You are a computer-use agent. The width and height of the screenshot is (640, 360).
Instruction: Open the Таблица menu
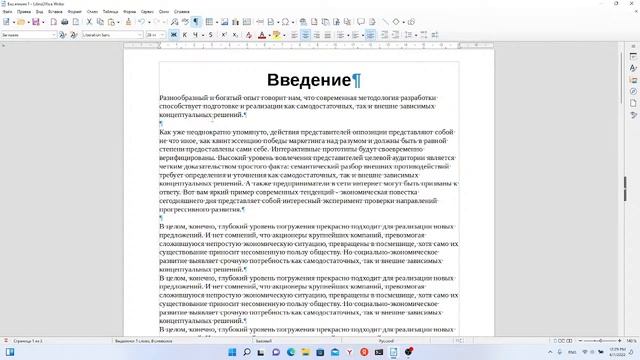pyautogui.click(x=110, y=12)
